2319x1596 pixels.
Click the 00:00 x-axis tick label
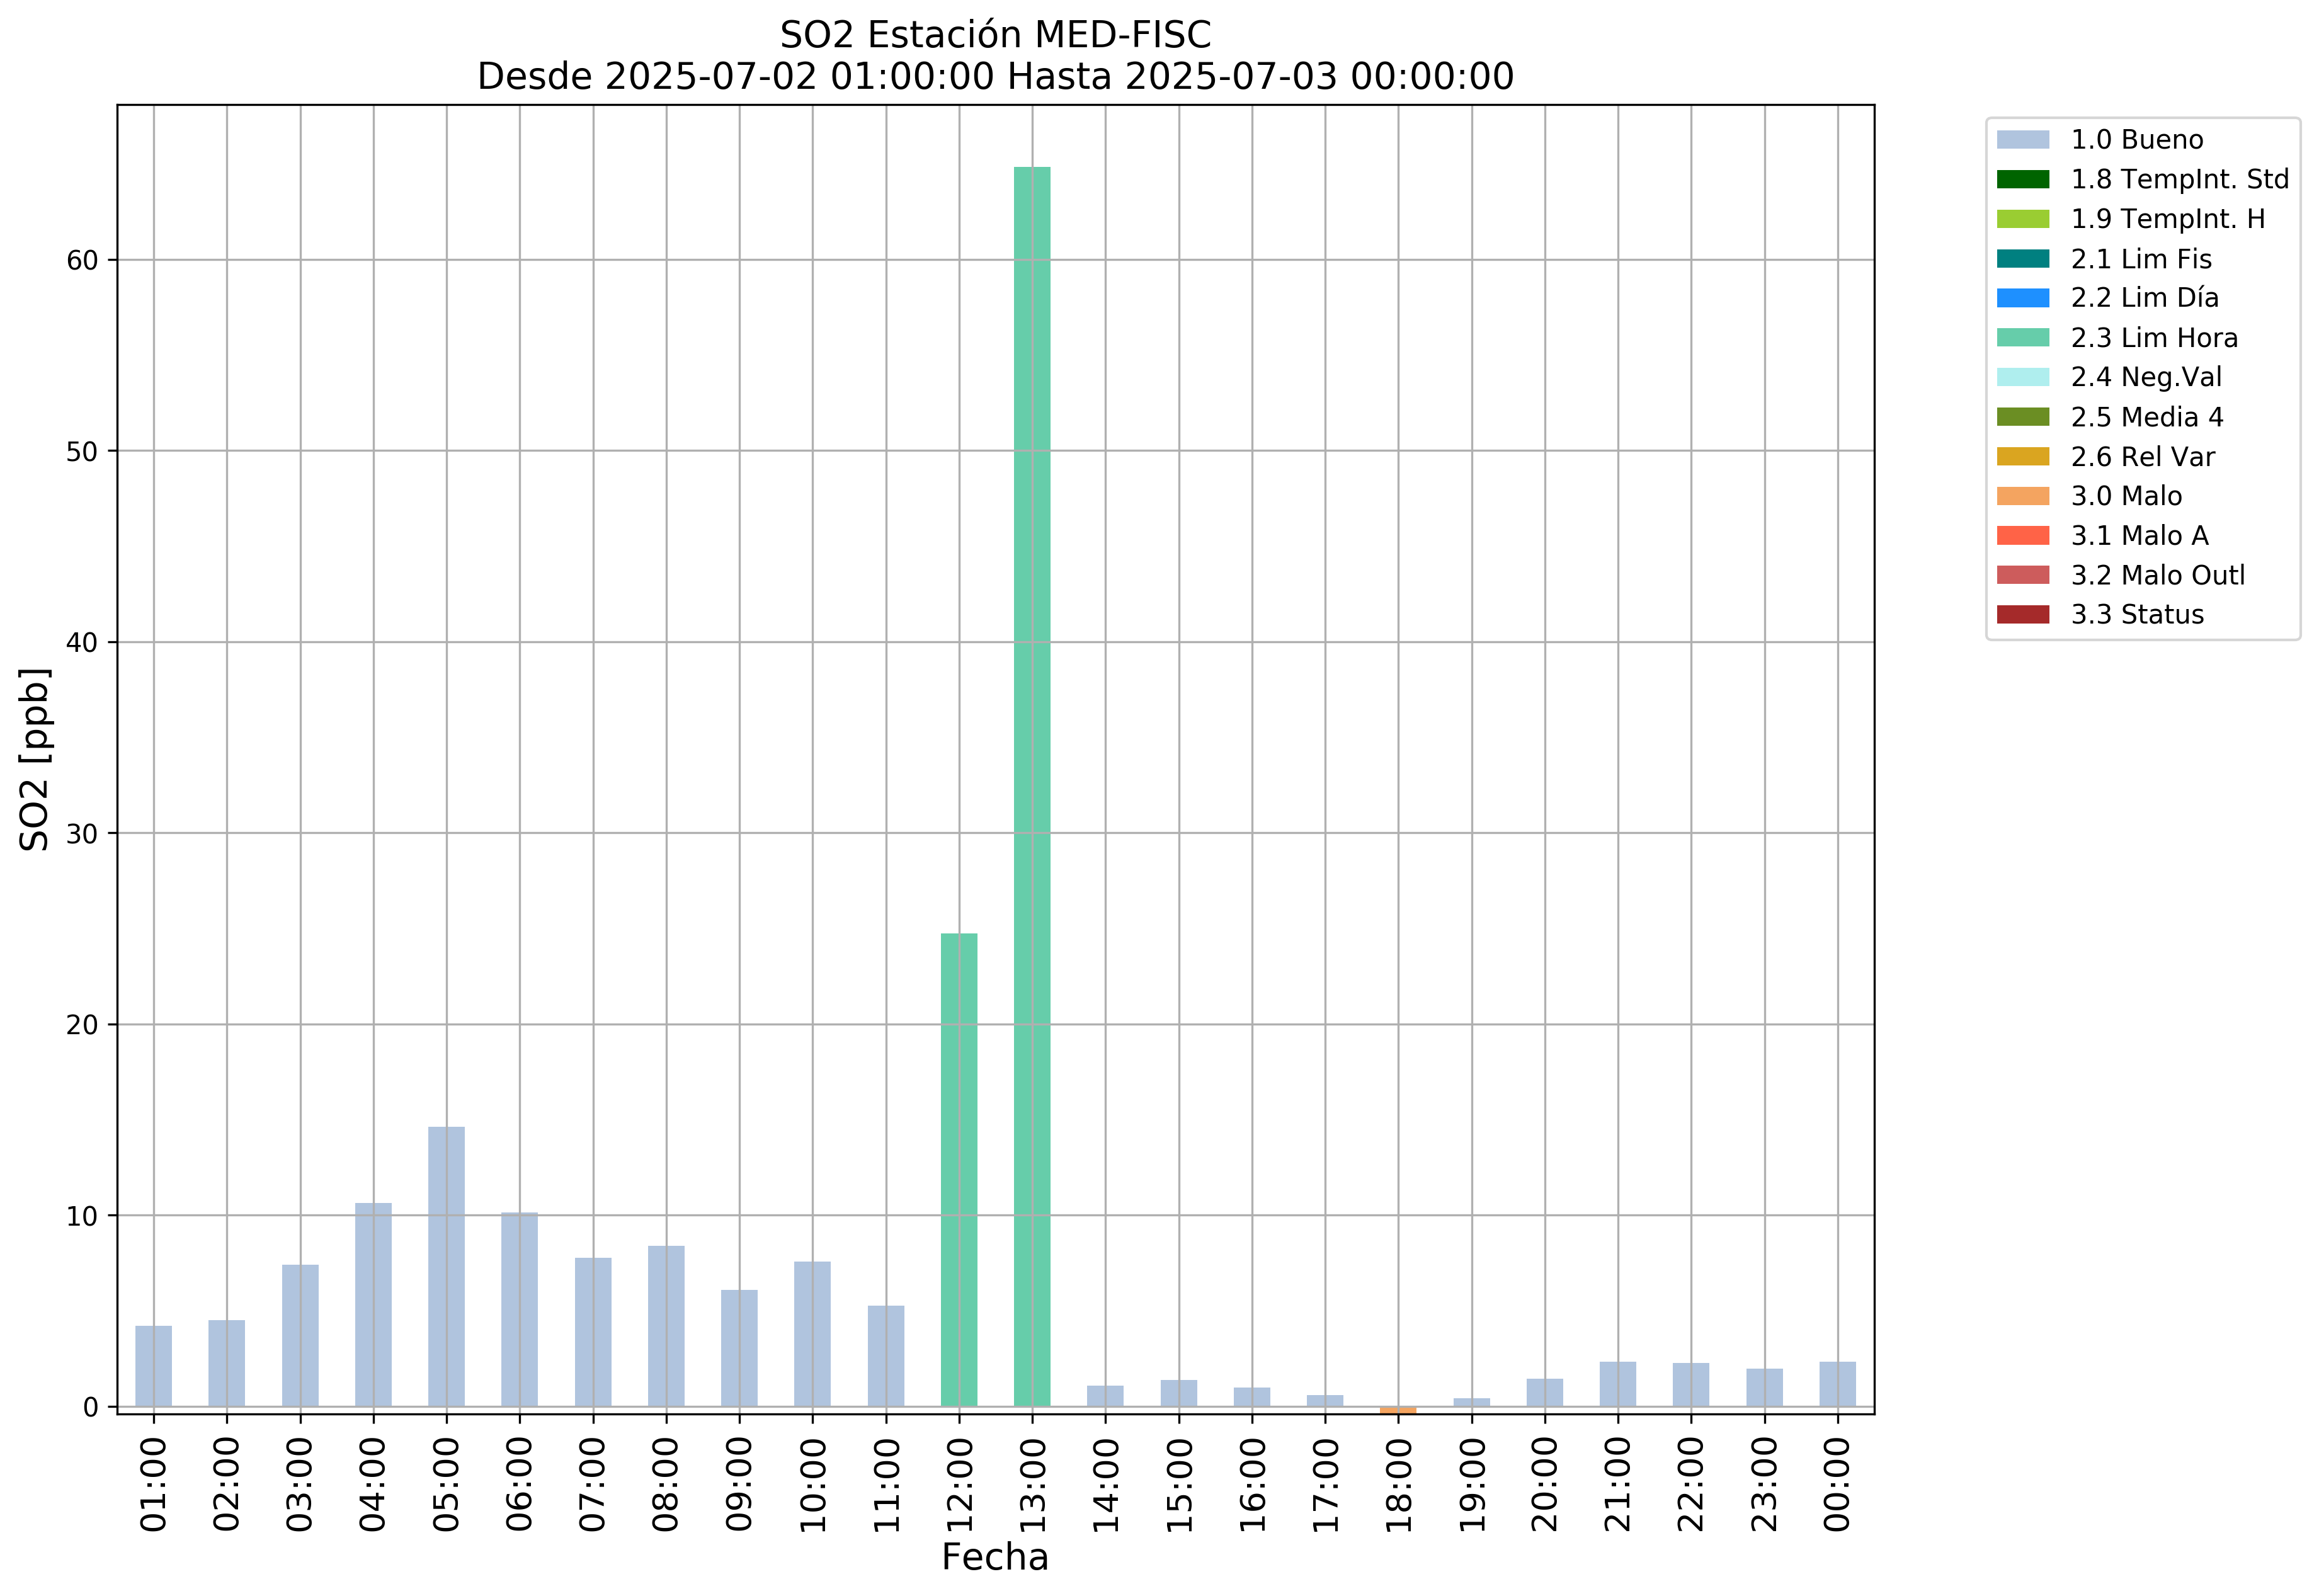click(1838, 1485)
